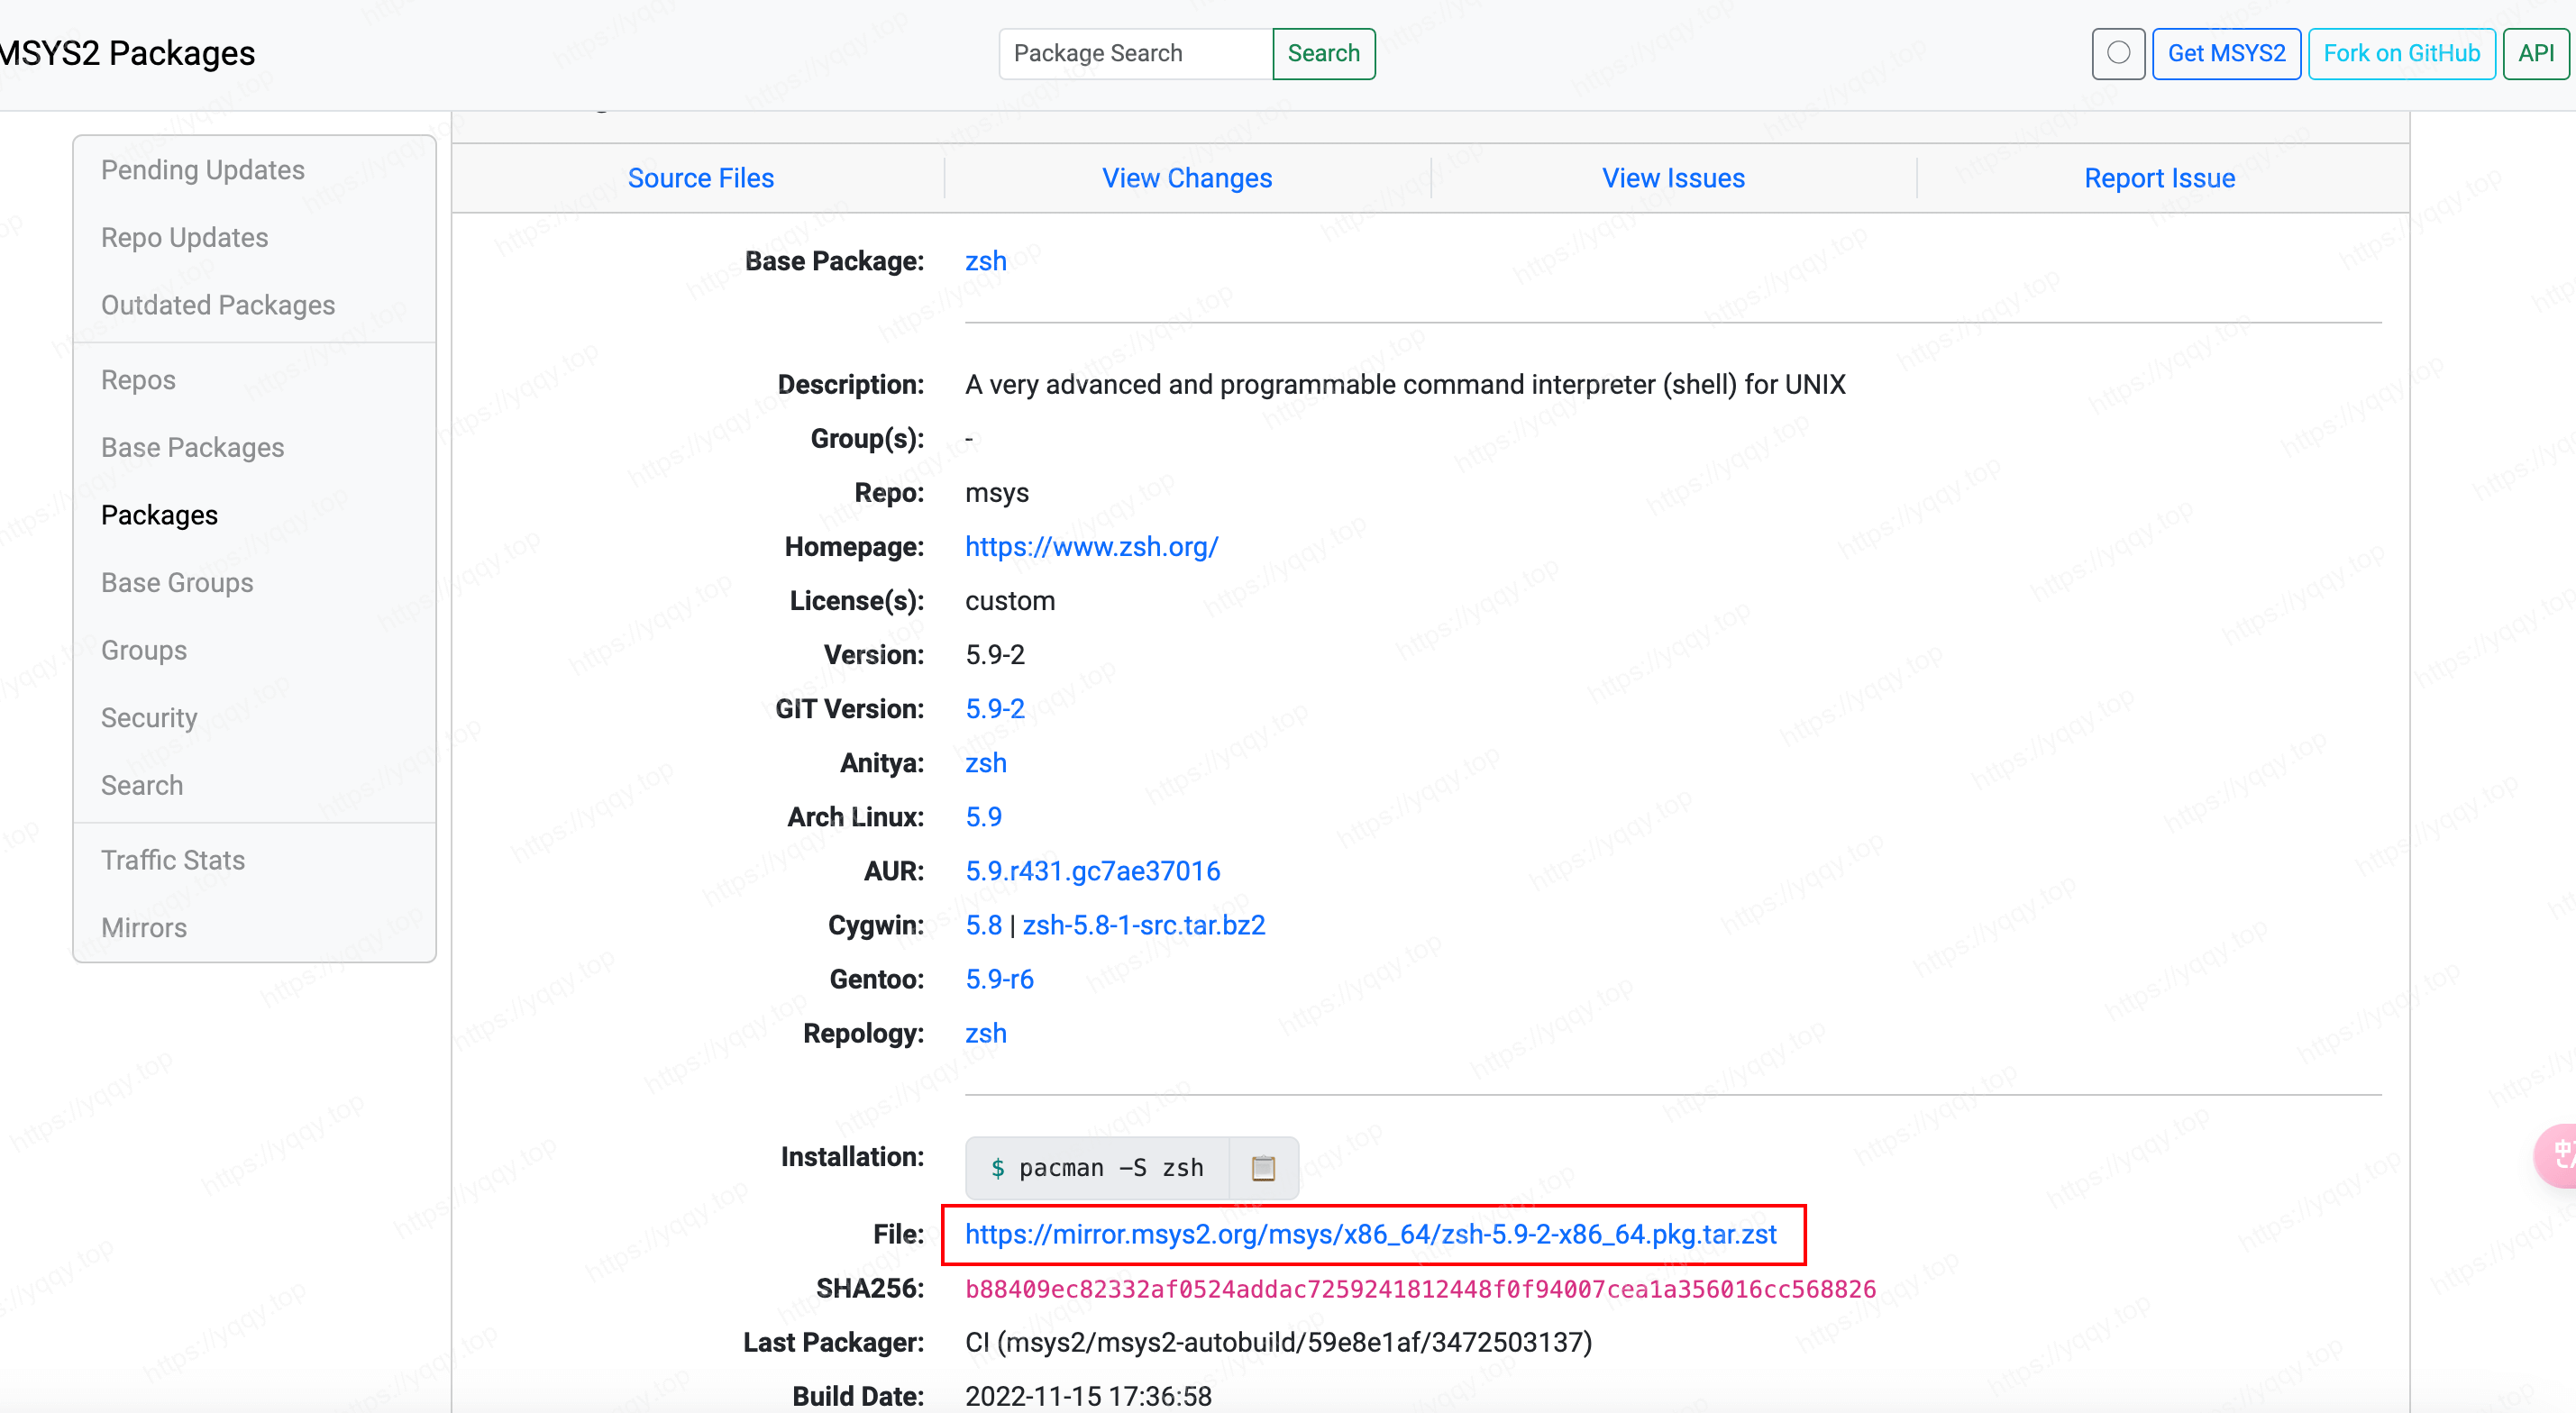The height and width of the screenshot is (1413, 2576).
Task: Open the zsh-5.8-1-src.tar.bz2 link
Action: tap(1143, 925)
